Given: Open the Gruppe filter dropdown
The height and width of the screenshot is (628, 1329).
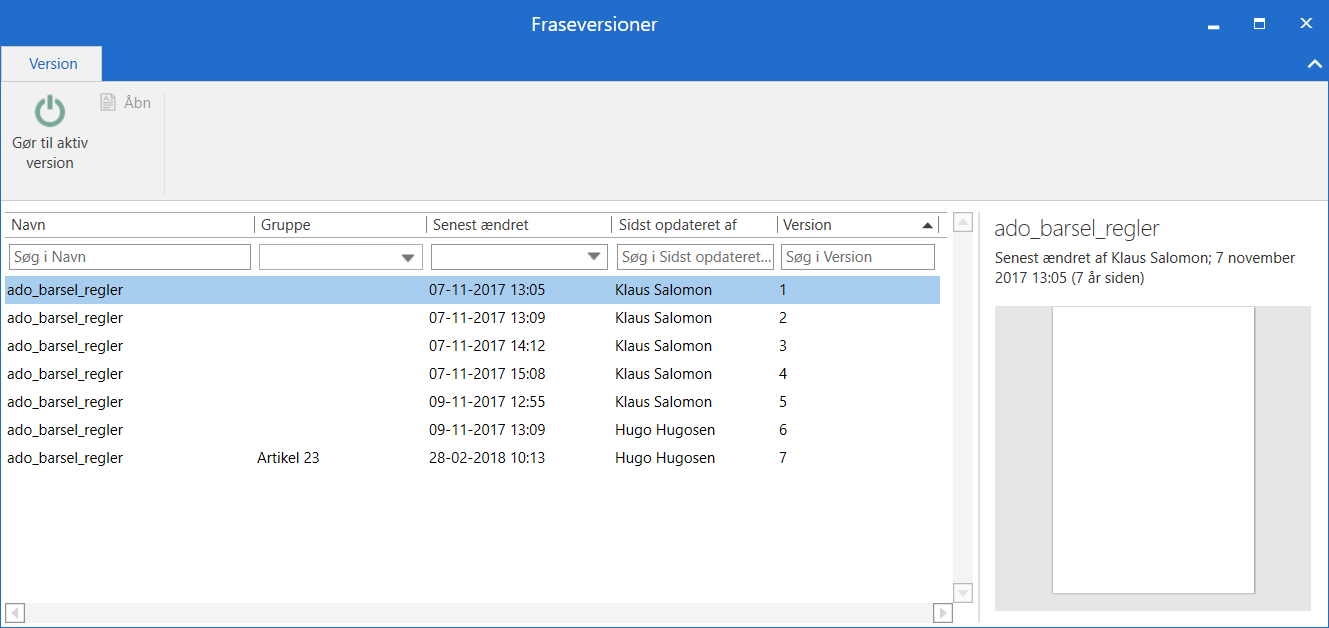Looking at the screenshot, I should coord(408,258).
